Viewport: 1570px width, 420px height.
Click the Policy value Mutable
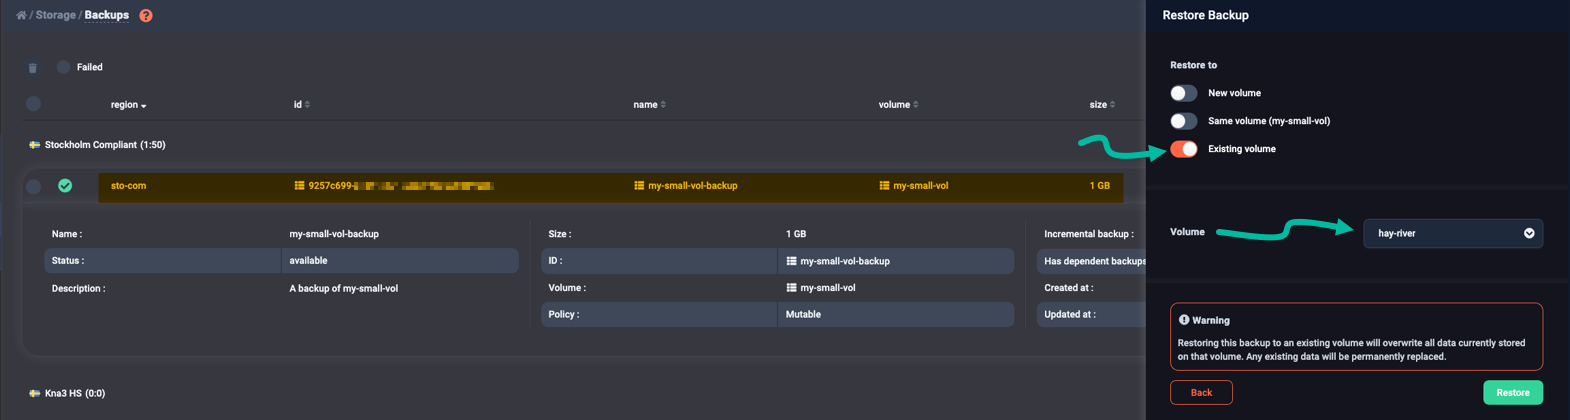[803, 315]
